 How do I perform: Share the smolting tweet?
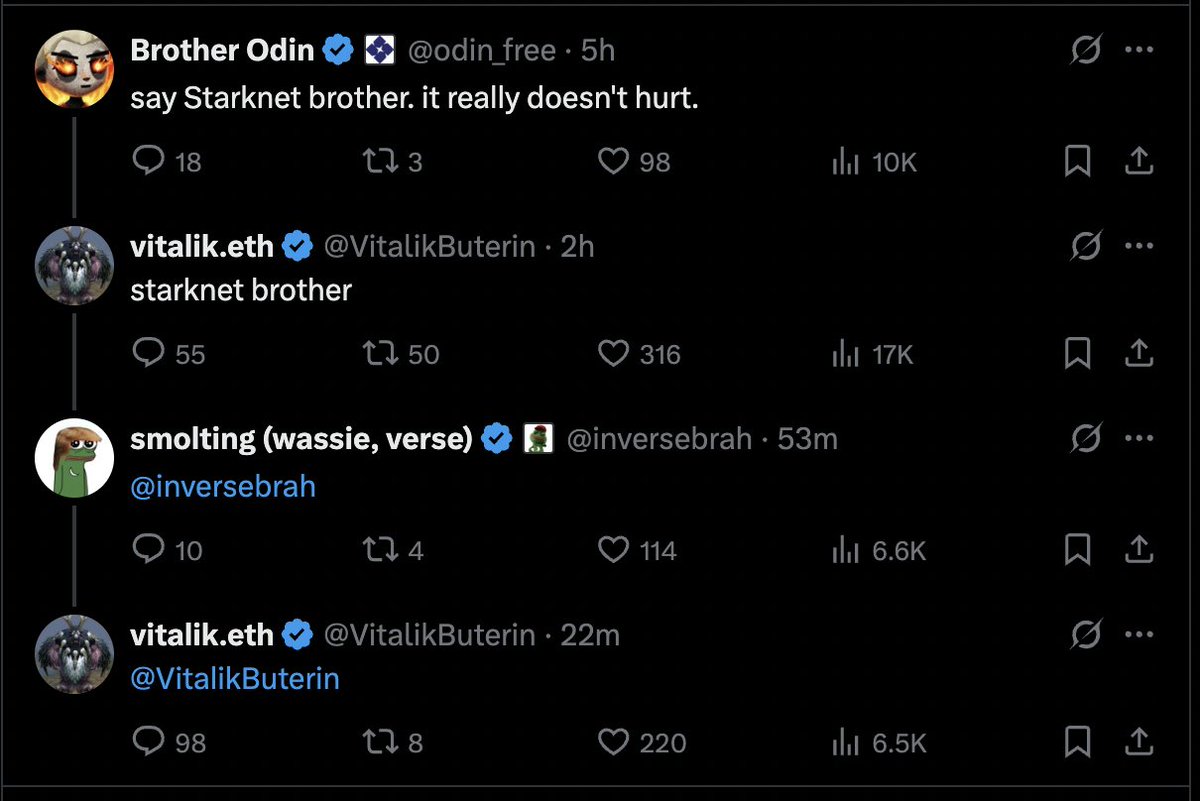click(1139, 550)
